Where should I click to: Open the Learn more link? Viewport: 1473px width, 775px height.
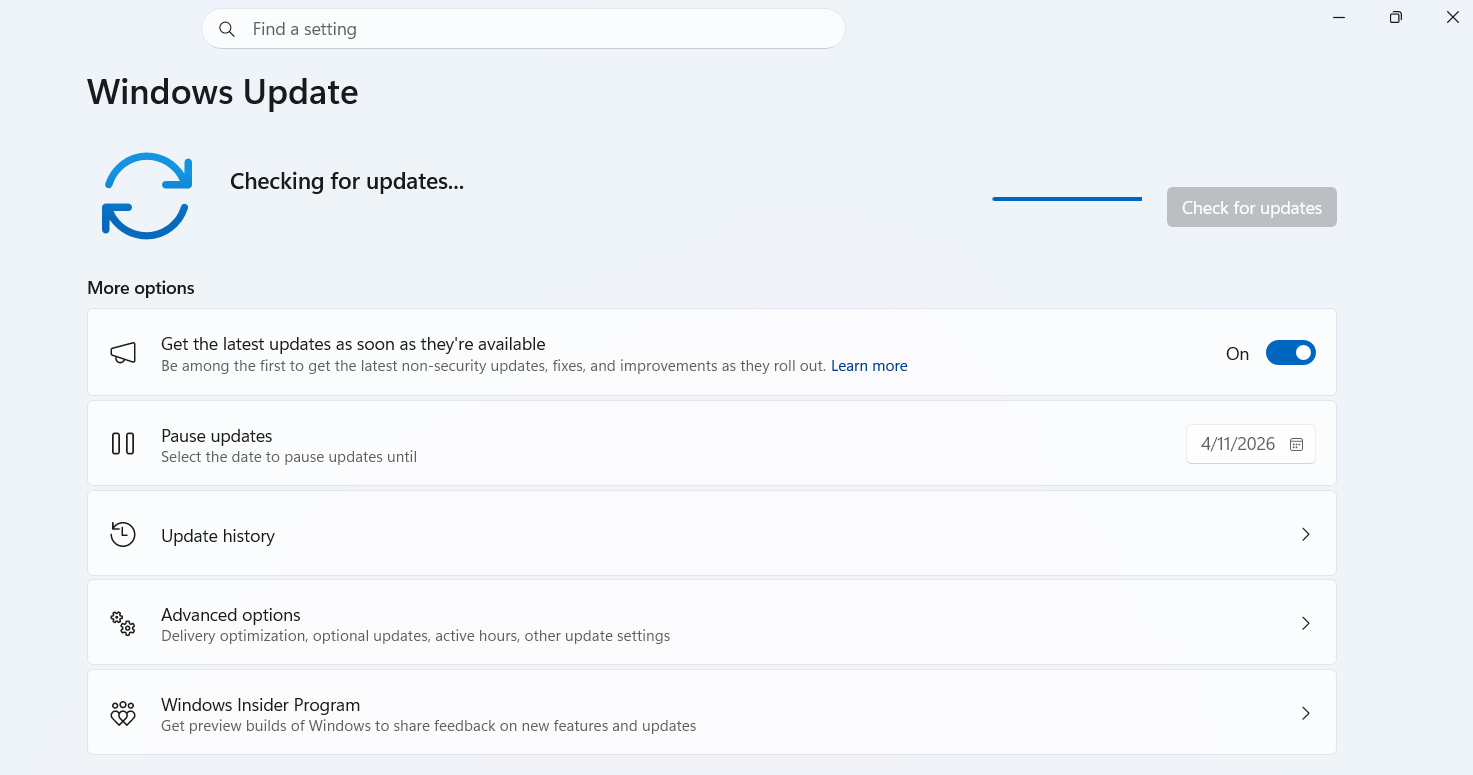click(868, 365)
